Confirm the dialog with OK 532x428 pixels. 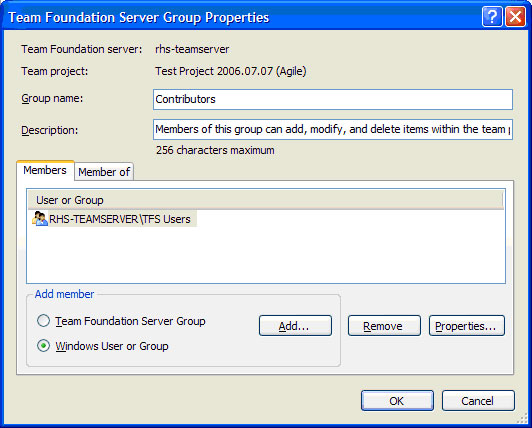click(397, 401)
